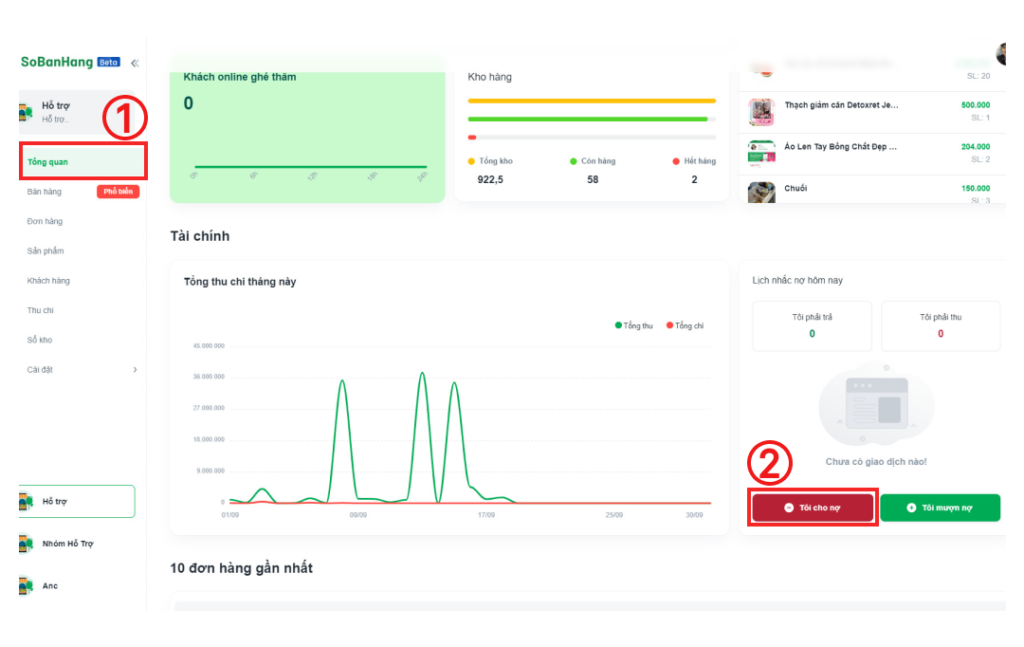Click the red Tôi cho nợ button
1024x647 pixels.
coord(813,508)
